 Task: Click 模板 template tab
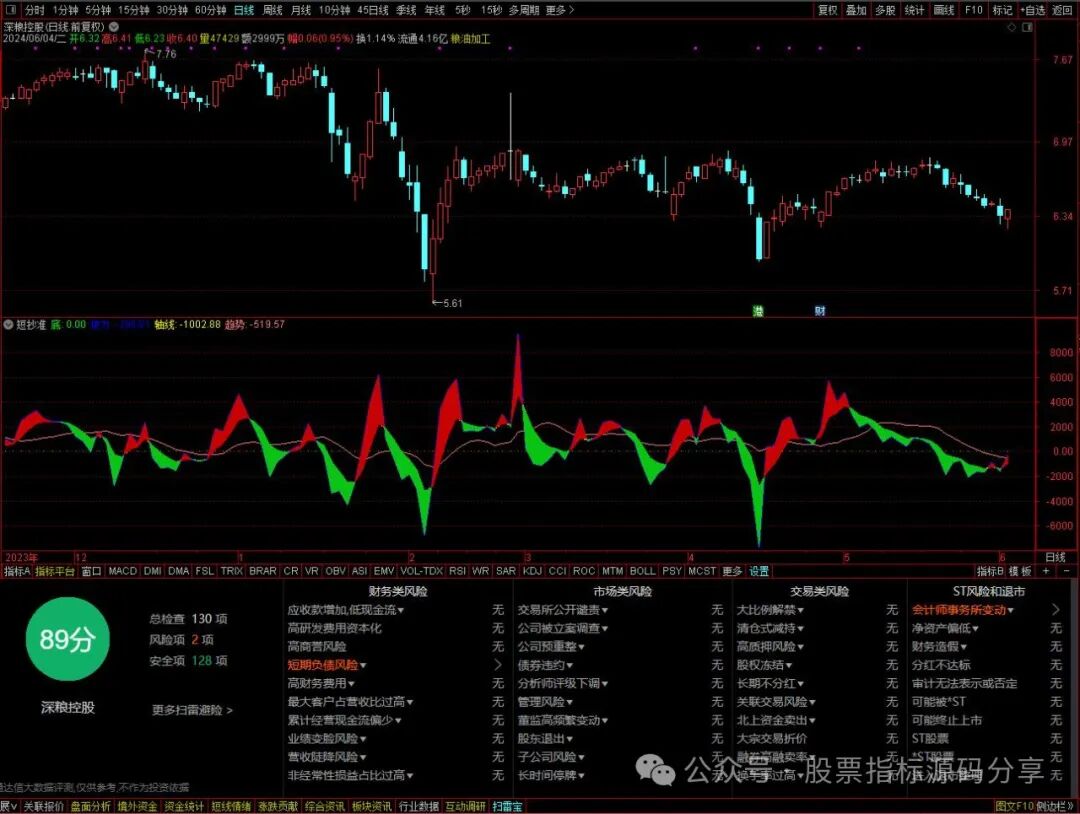click(1020, 571)
